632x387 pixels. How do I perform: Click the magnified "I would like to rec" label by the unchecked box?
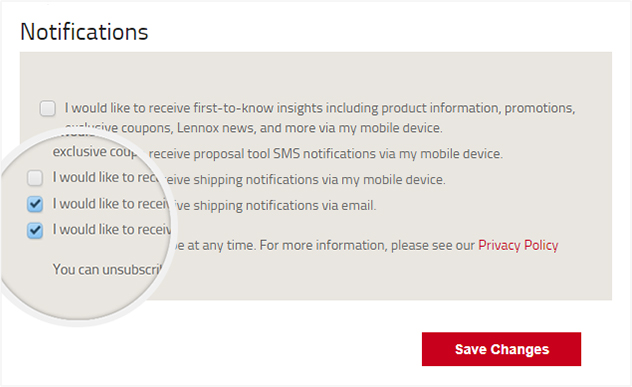coord(105,177)
